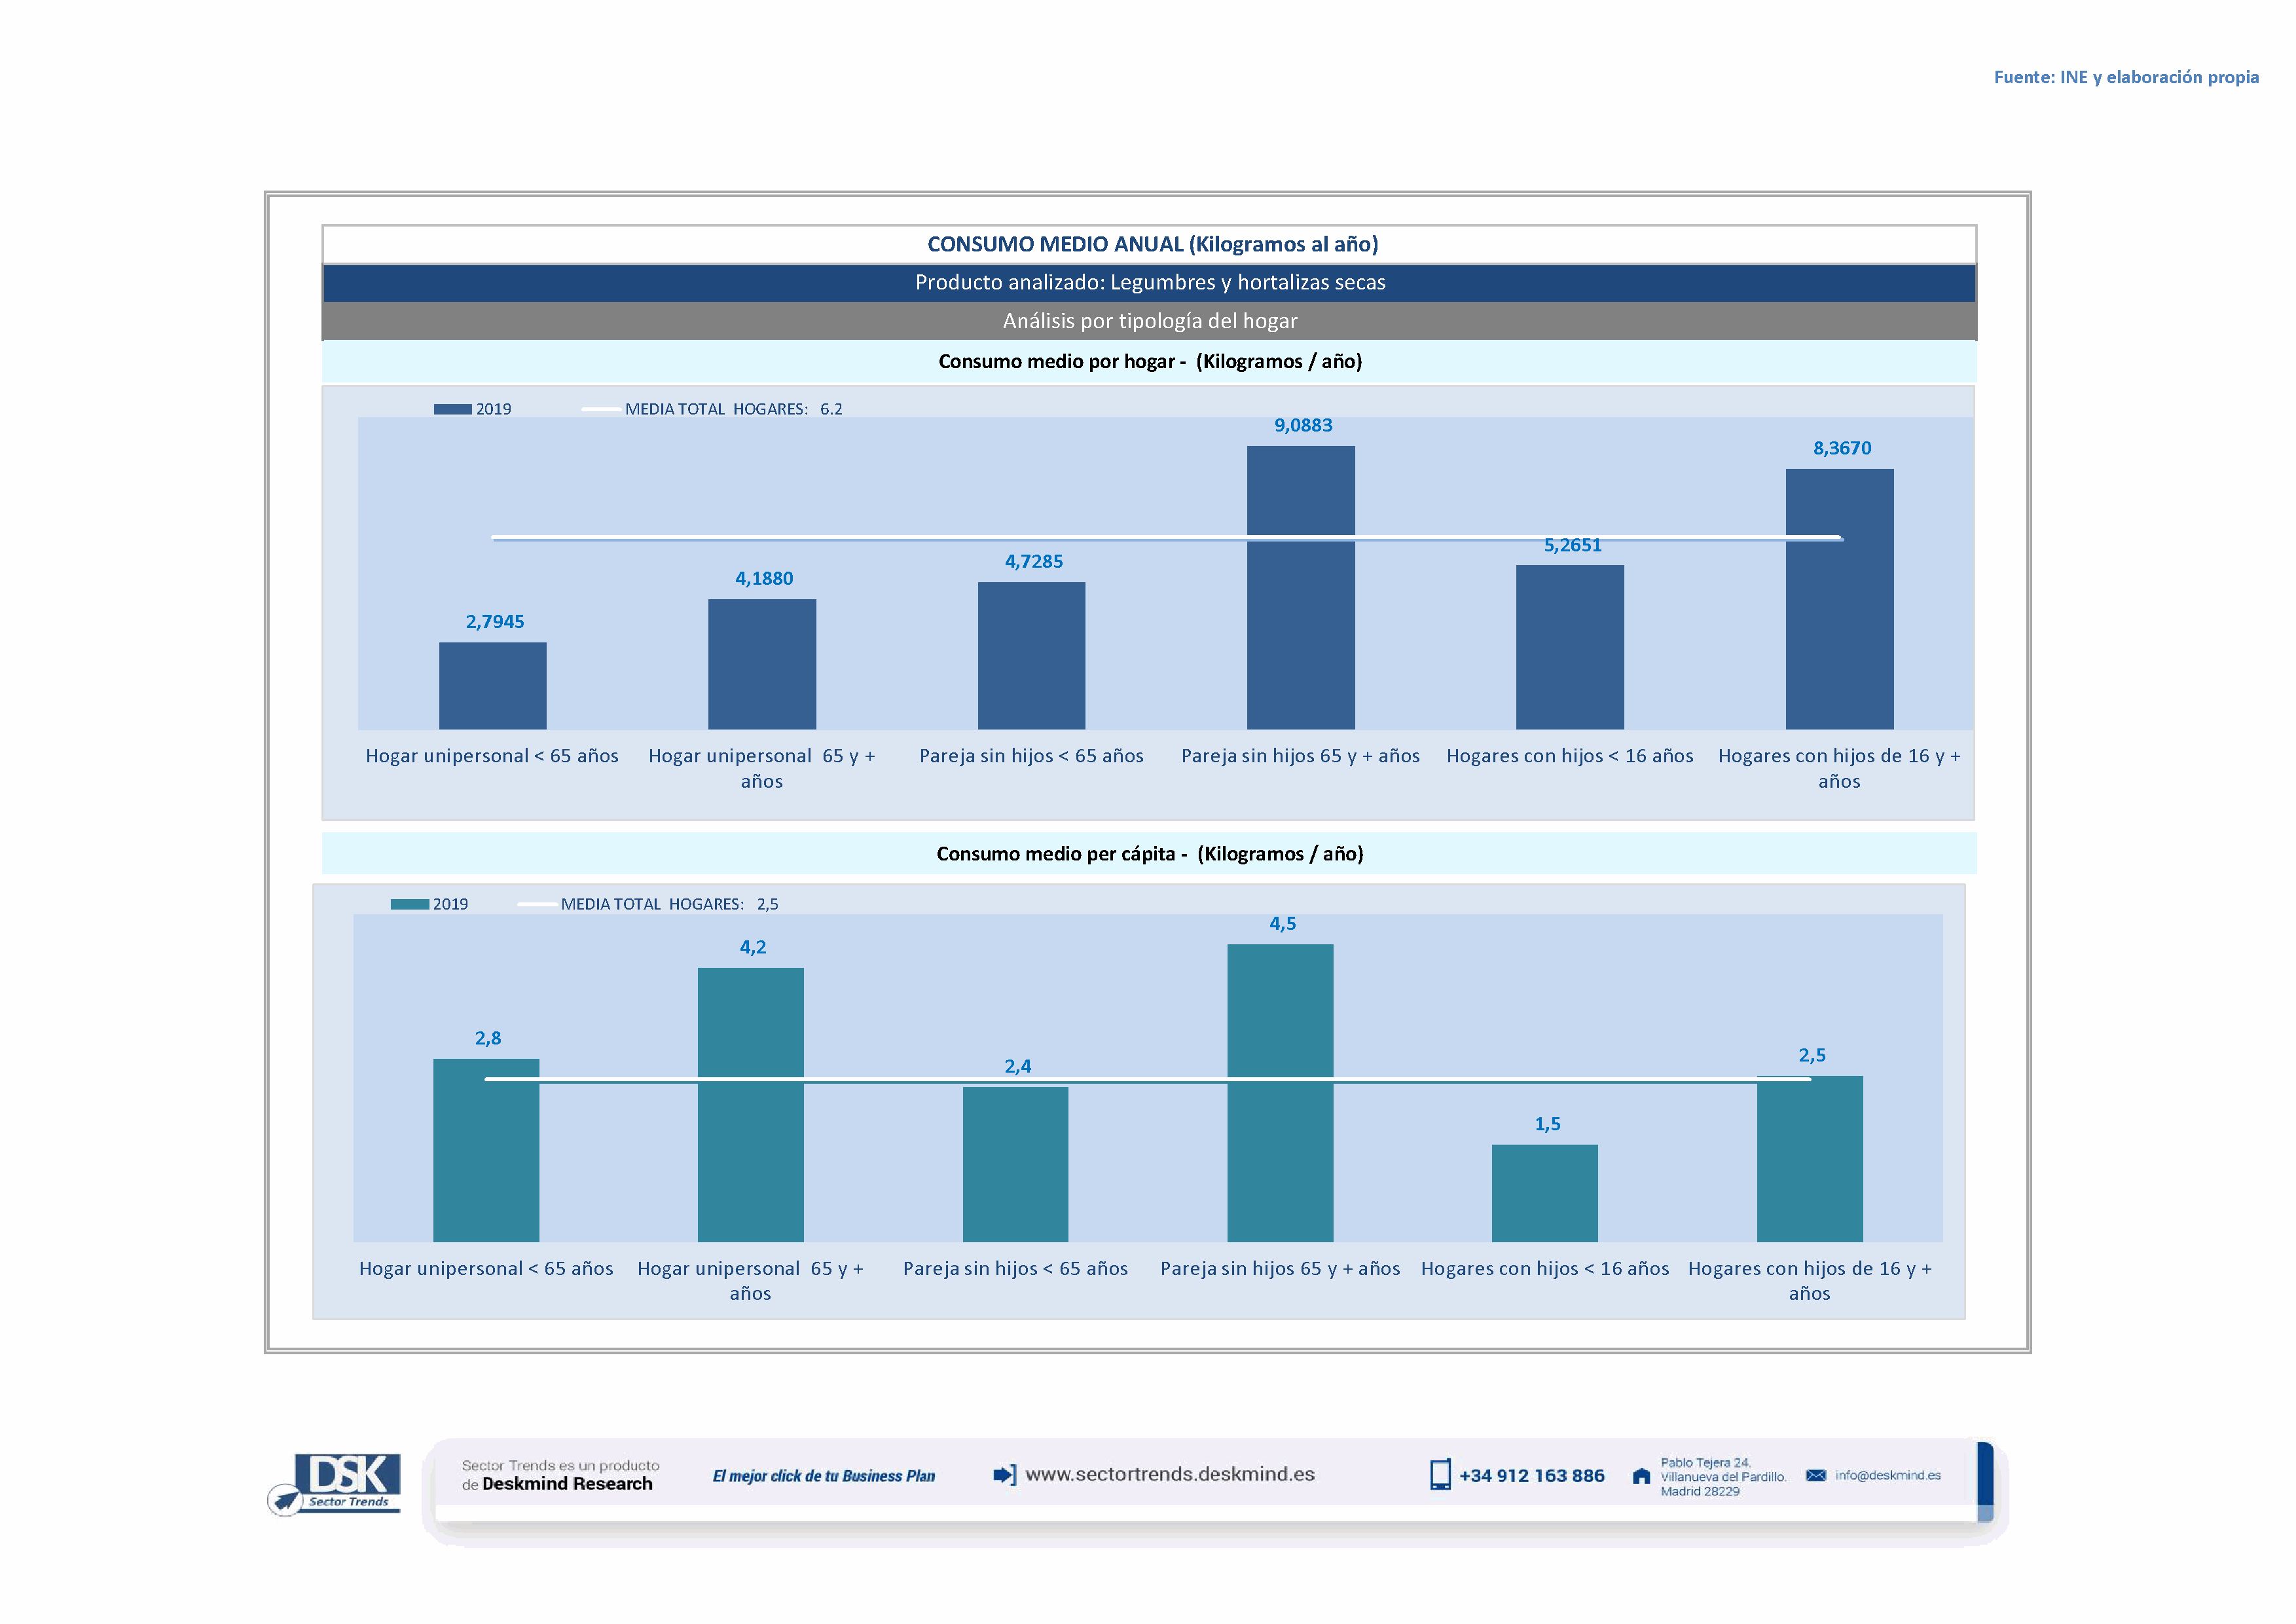This screenshot has height=1624, width=2296.
Task: Click the phone icon beside the phone number
Action: 1440,1475
